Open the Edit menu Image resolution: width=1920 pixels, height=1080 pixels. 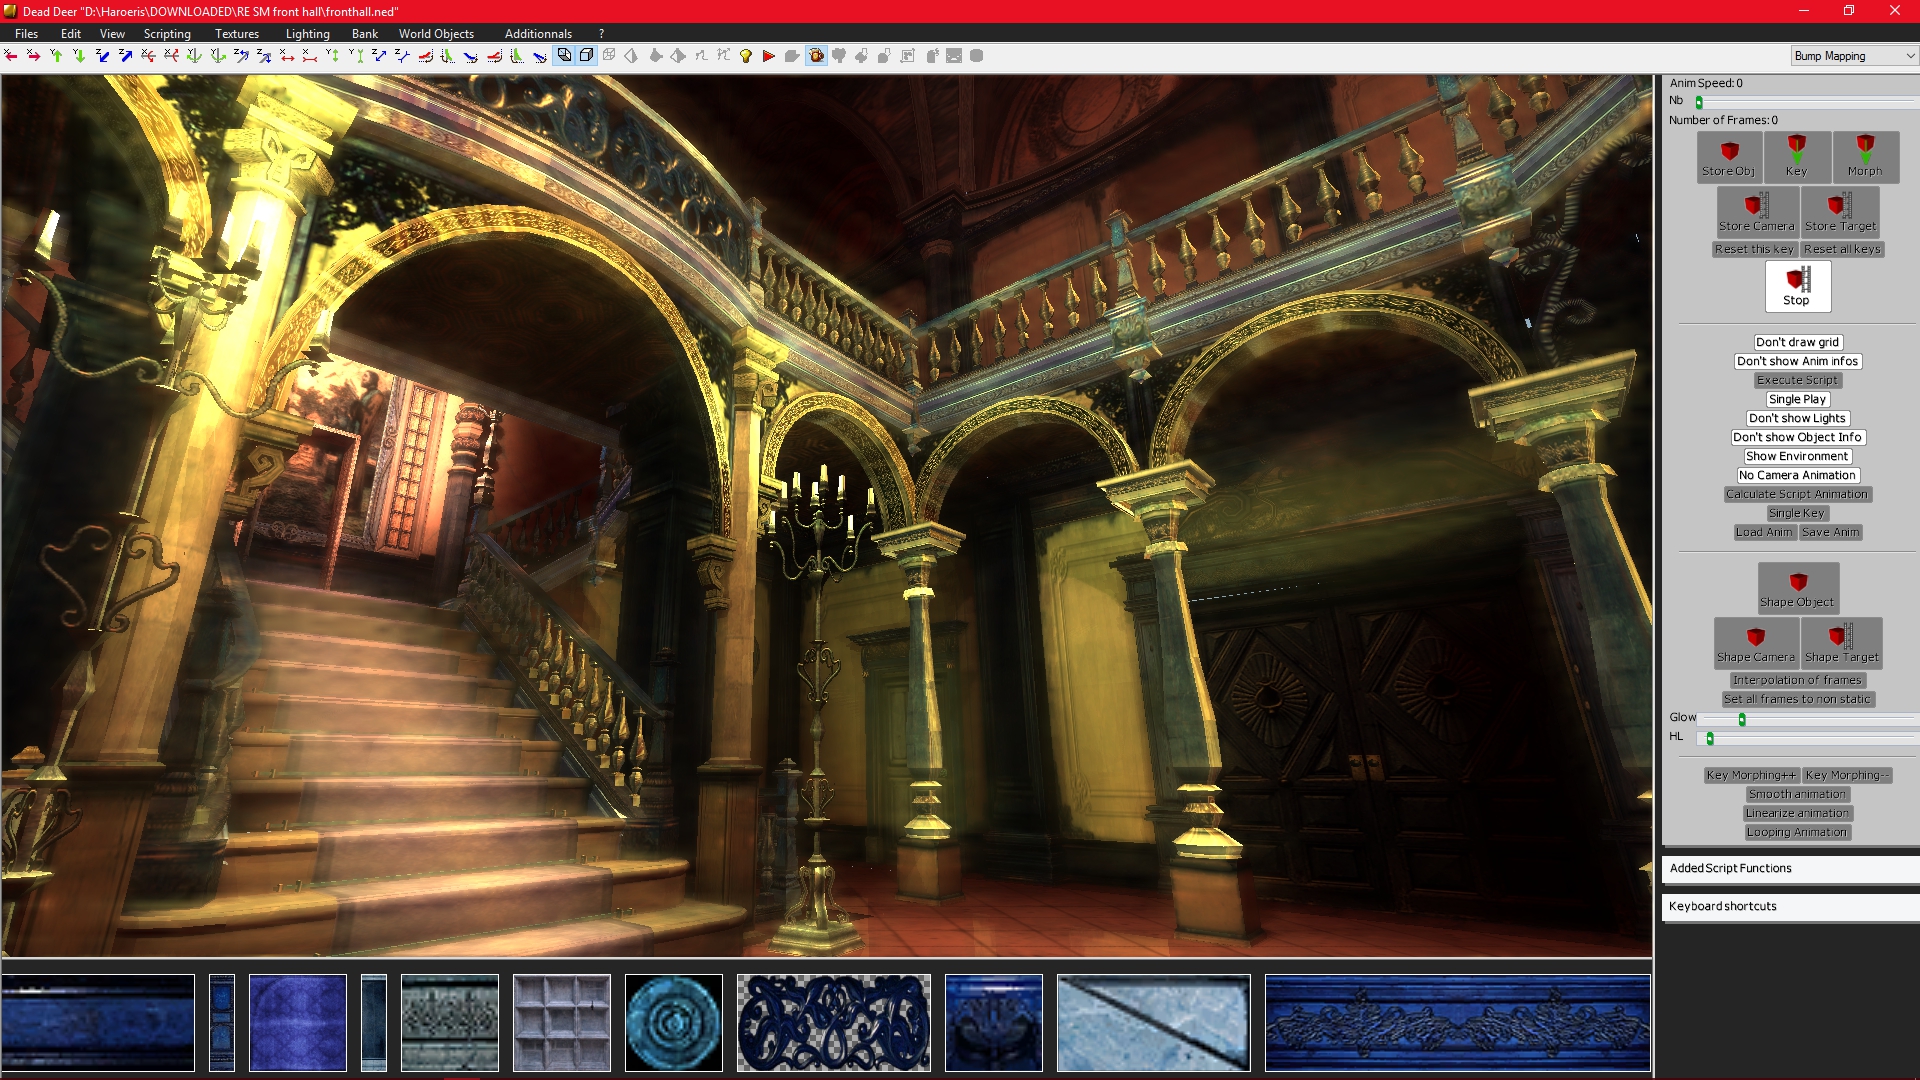pos(71,33)
